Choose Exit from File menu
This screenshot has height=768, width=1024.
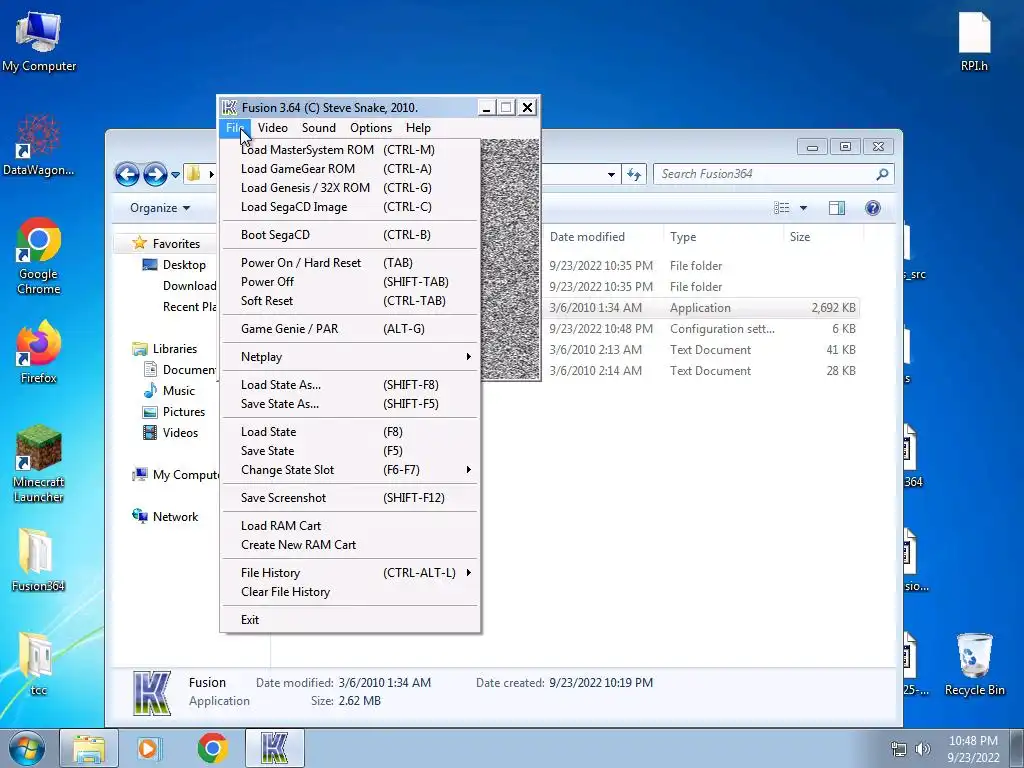[x=351, y=620]
